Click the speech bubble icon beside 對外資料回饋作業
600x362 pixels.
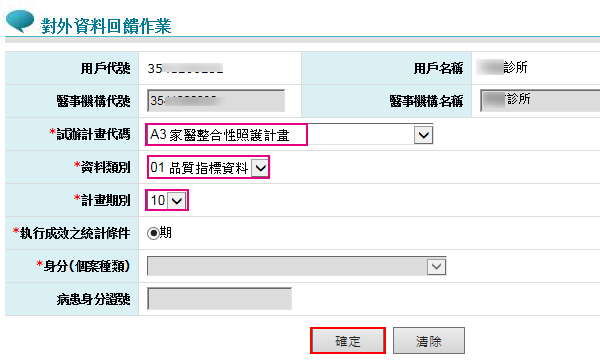tap(20, 21)
